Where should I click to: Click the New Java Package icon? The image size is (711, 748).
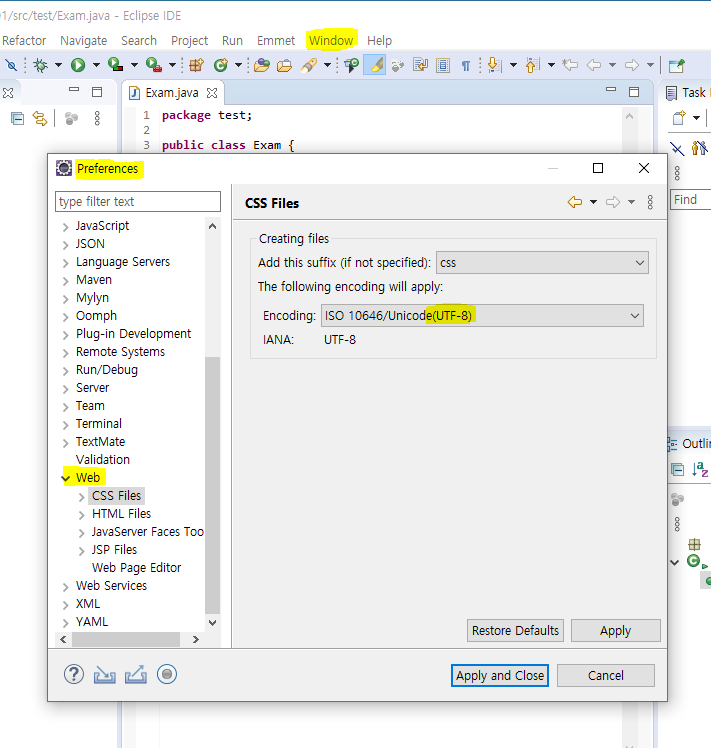[x=196, y=65]
